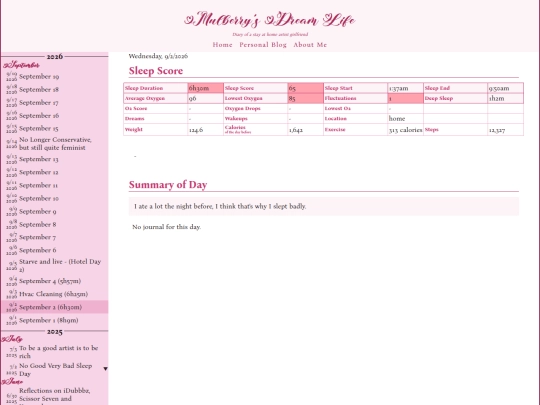Viewport: 540px width, 405px height.
Task: Click the 'Wednesday, 9/2/2026' date text
Action: (158, 56)
